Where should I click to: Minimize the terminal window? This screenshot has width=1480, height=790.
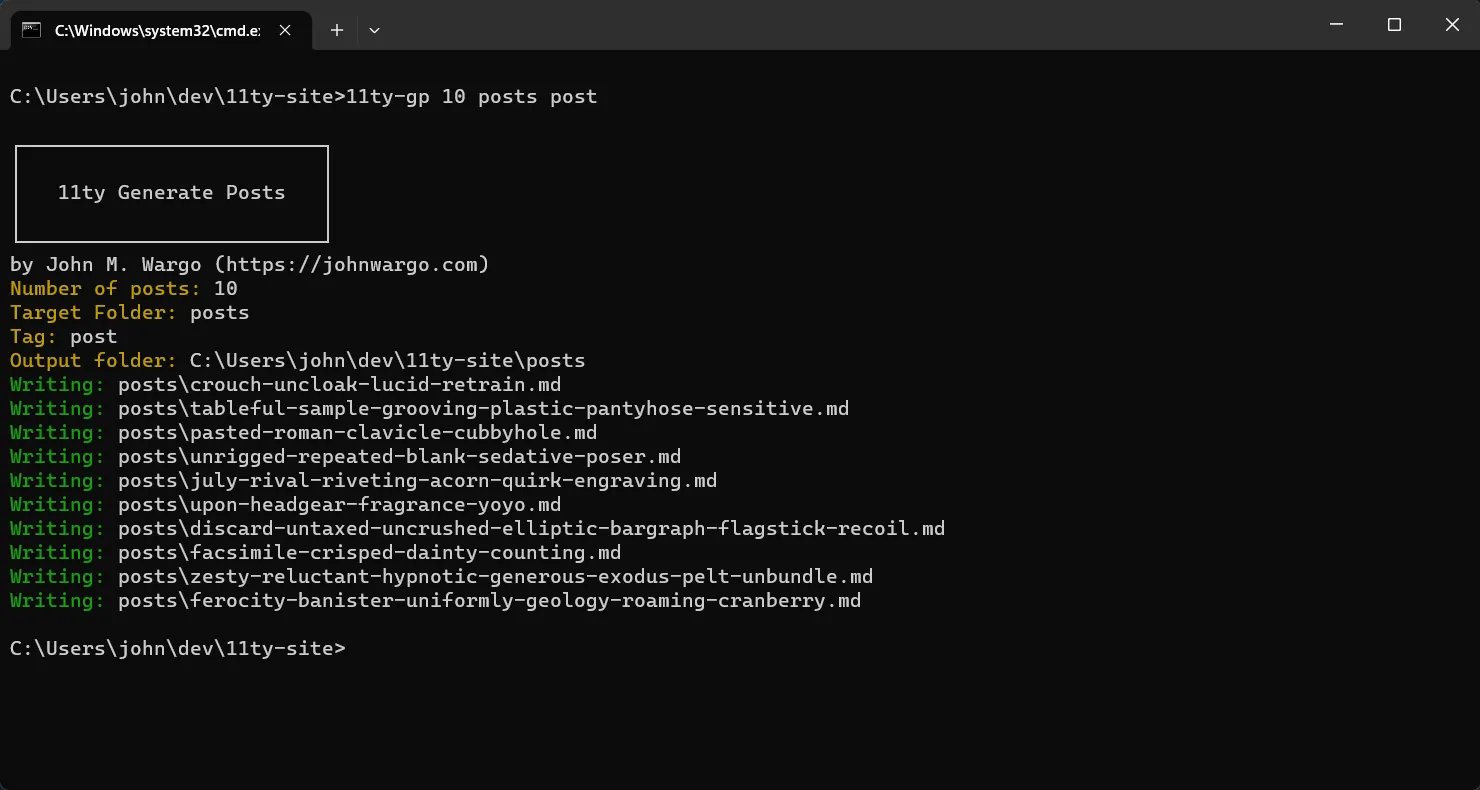[x=1335, y=25]
